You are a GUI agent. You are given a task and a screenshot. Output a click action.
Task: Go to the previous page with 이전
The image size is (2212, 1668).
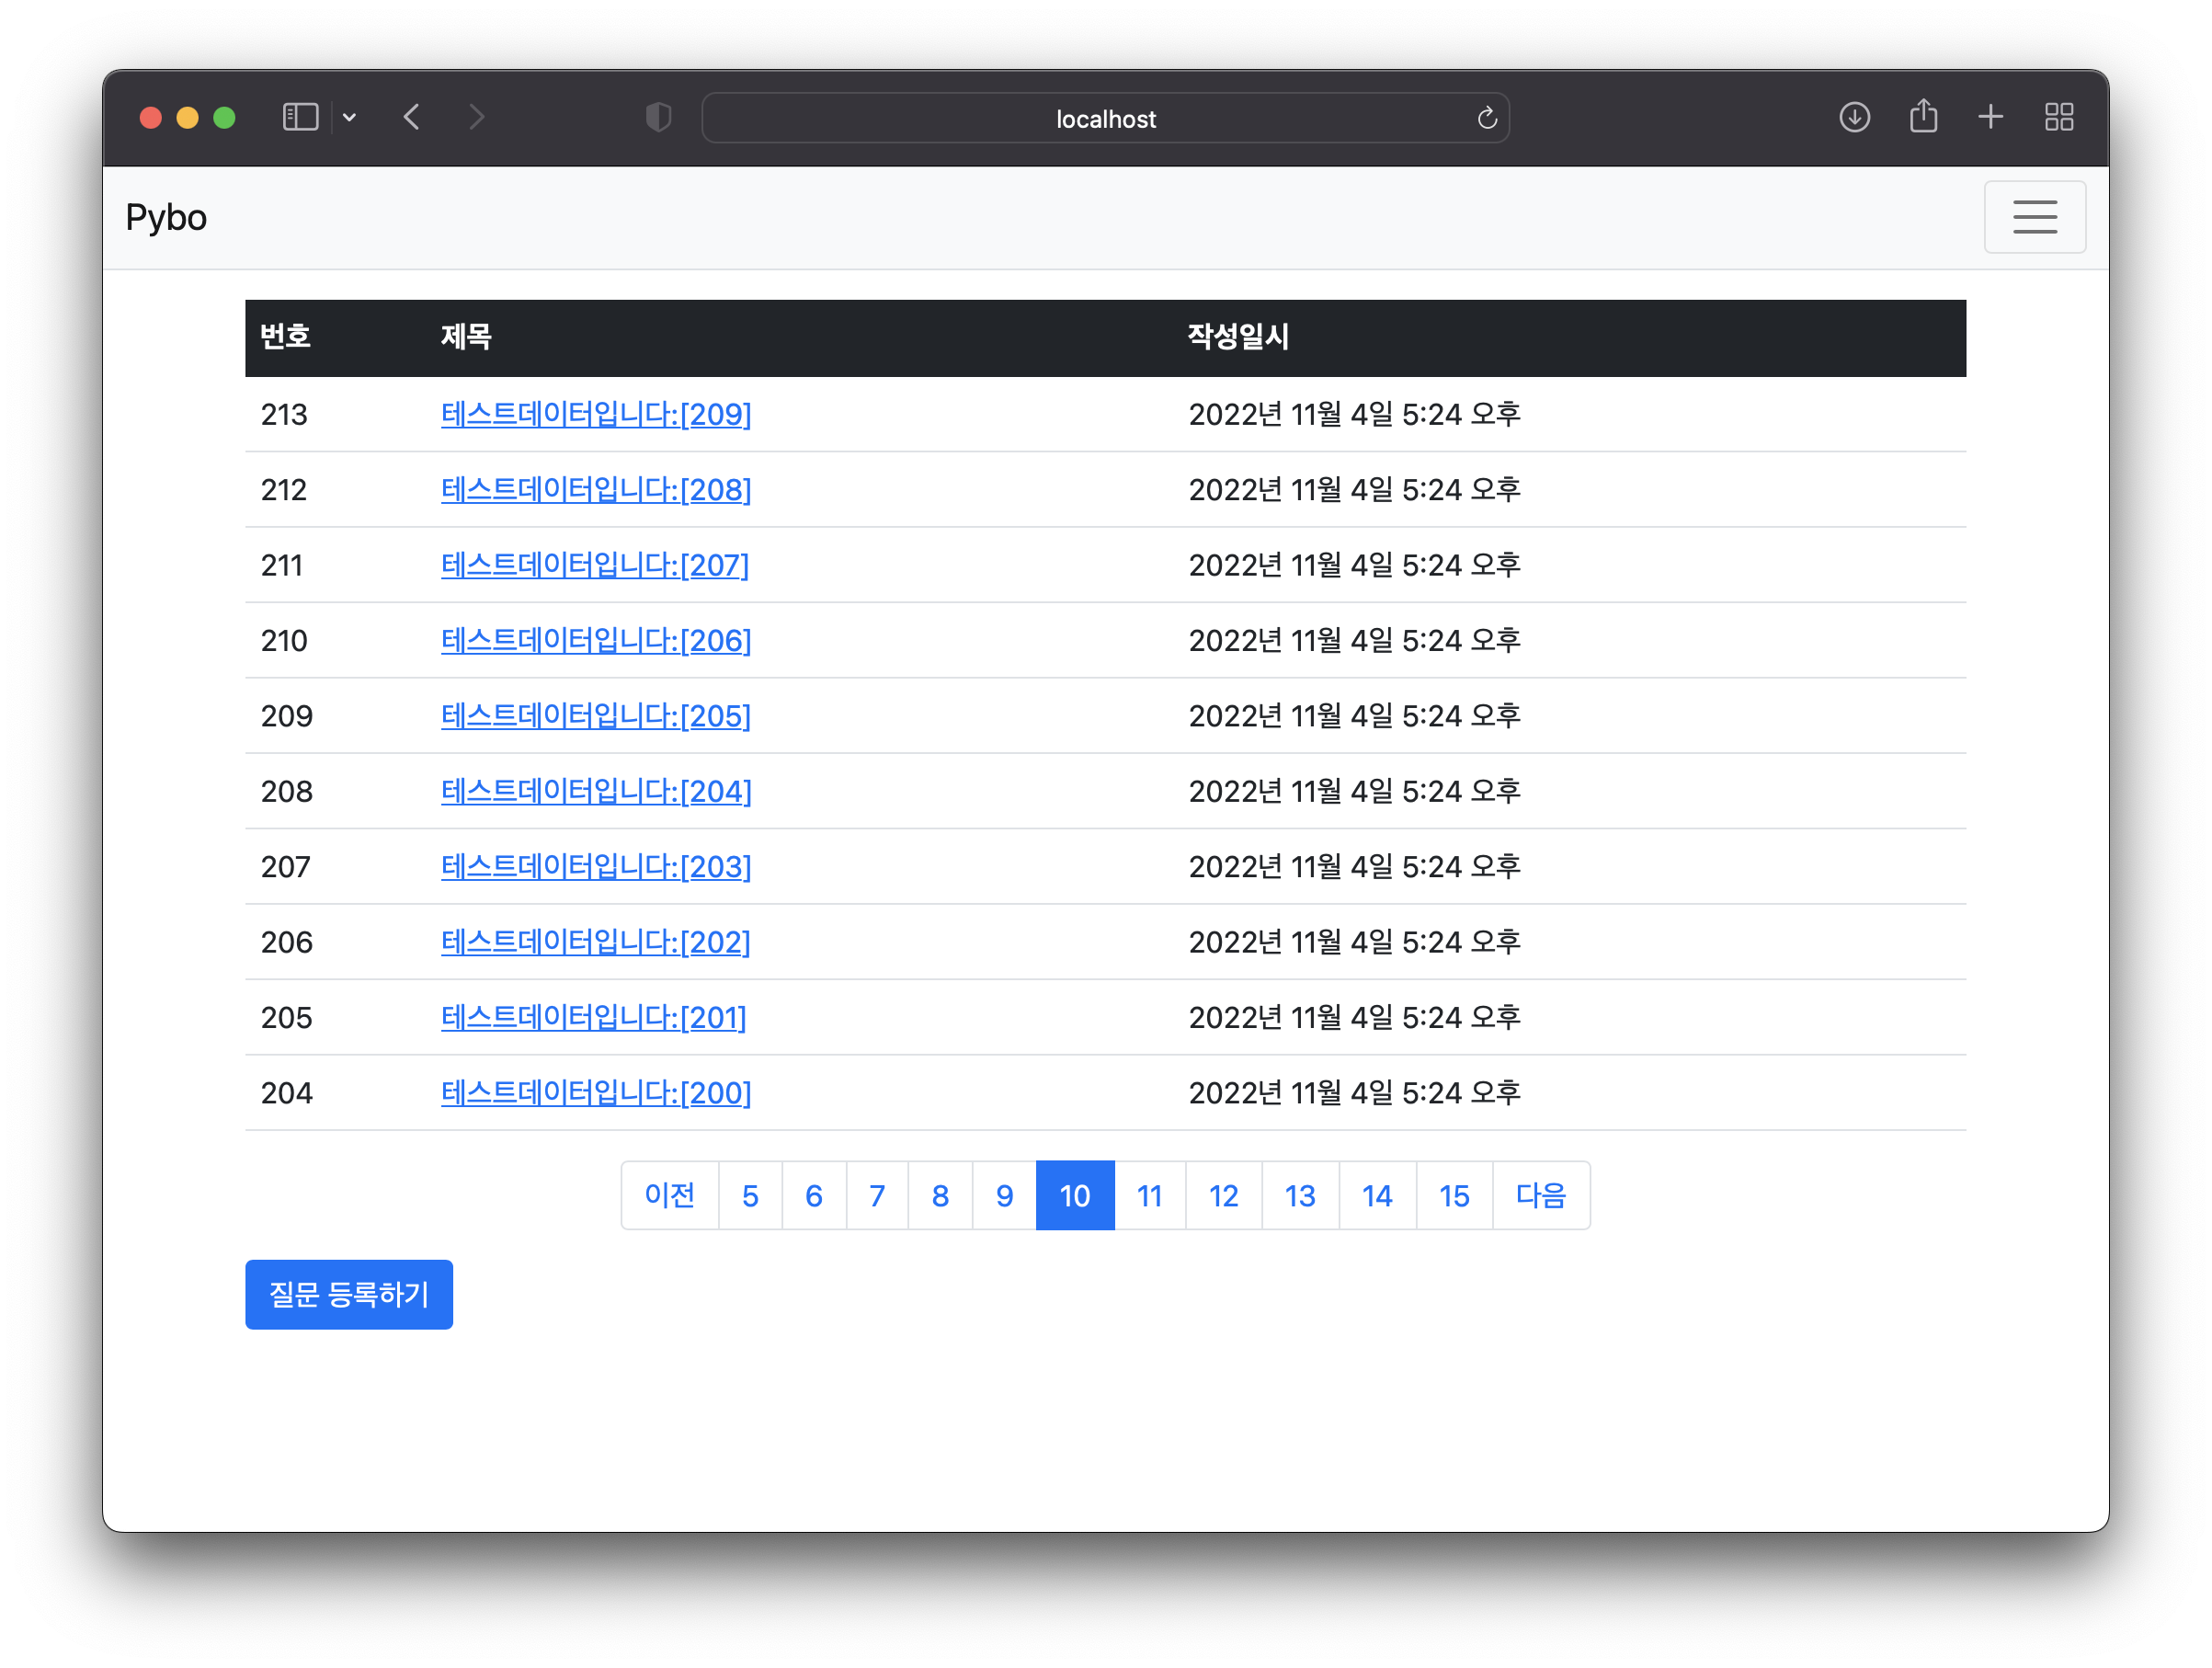669,1195
